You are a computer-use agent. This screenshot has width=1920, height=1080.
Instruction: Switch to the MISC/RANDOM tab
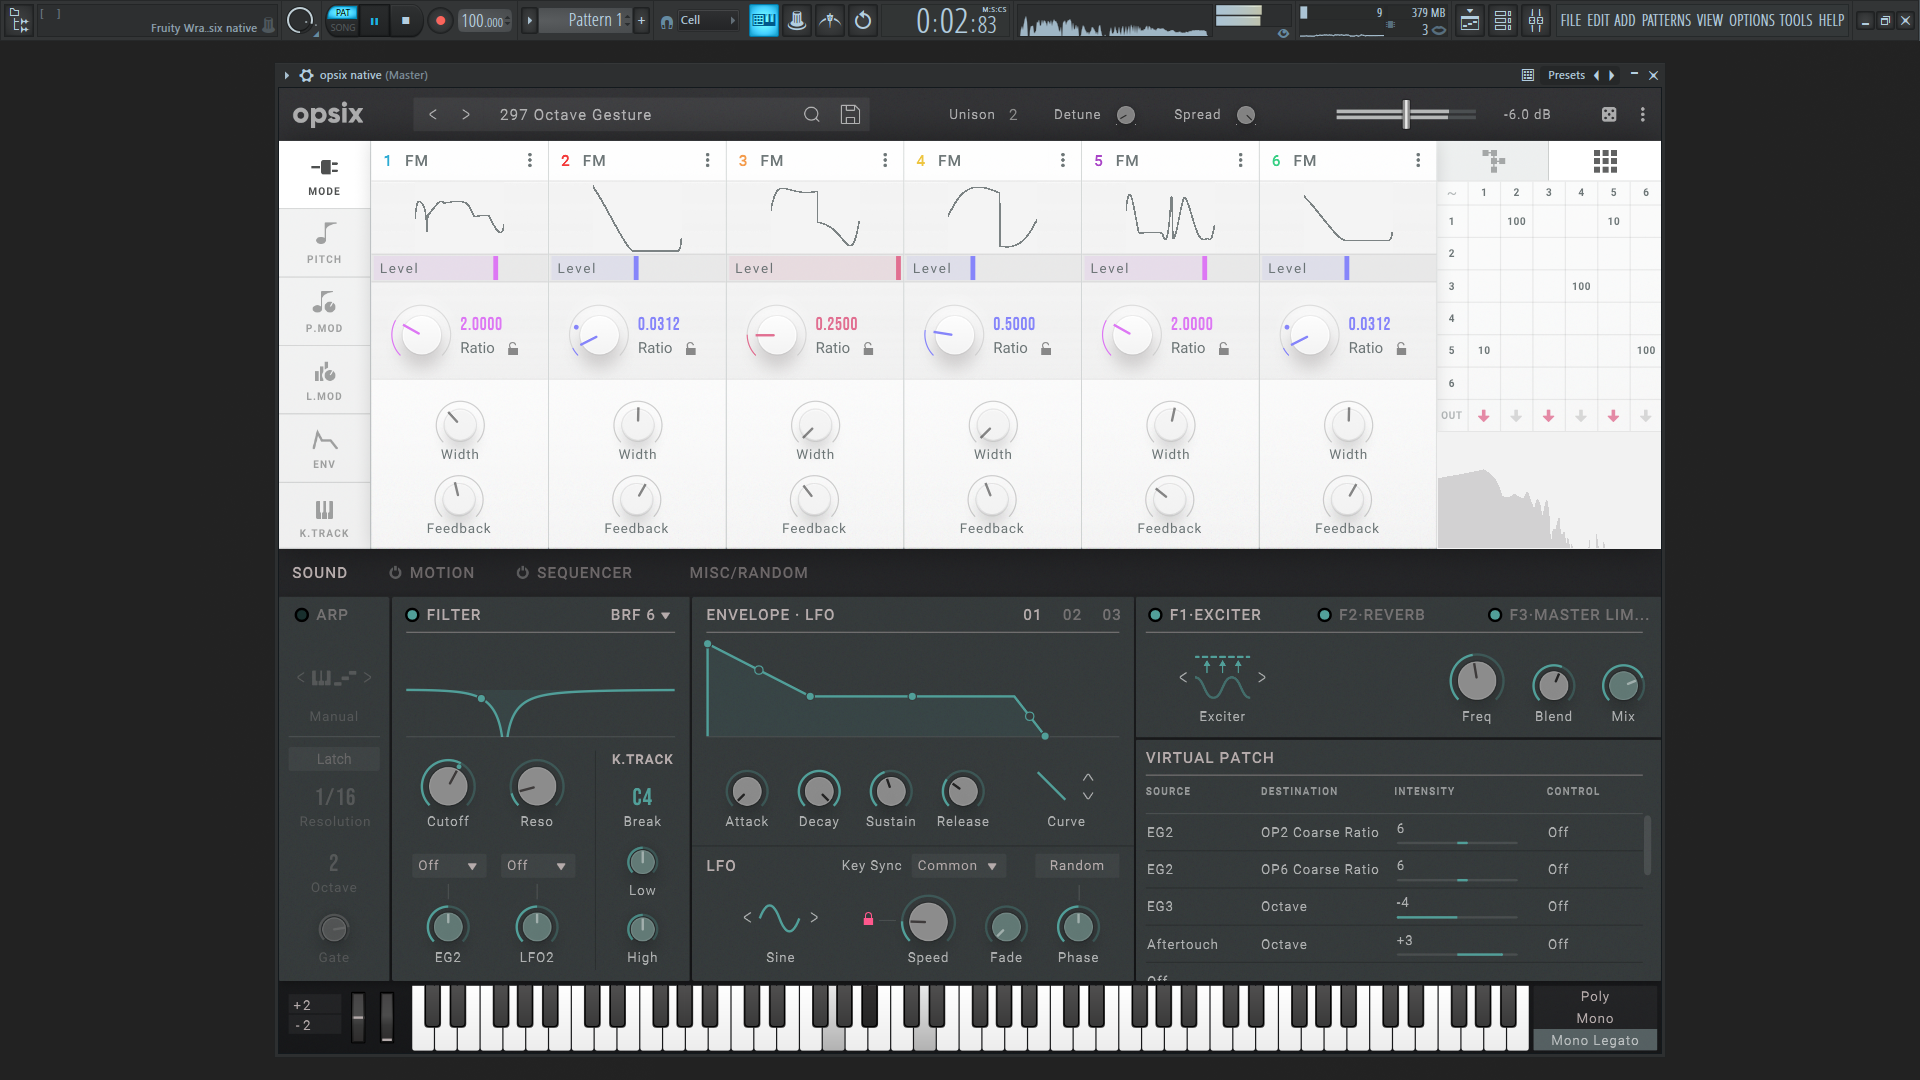(x=748, y=573)
